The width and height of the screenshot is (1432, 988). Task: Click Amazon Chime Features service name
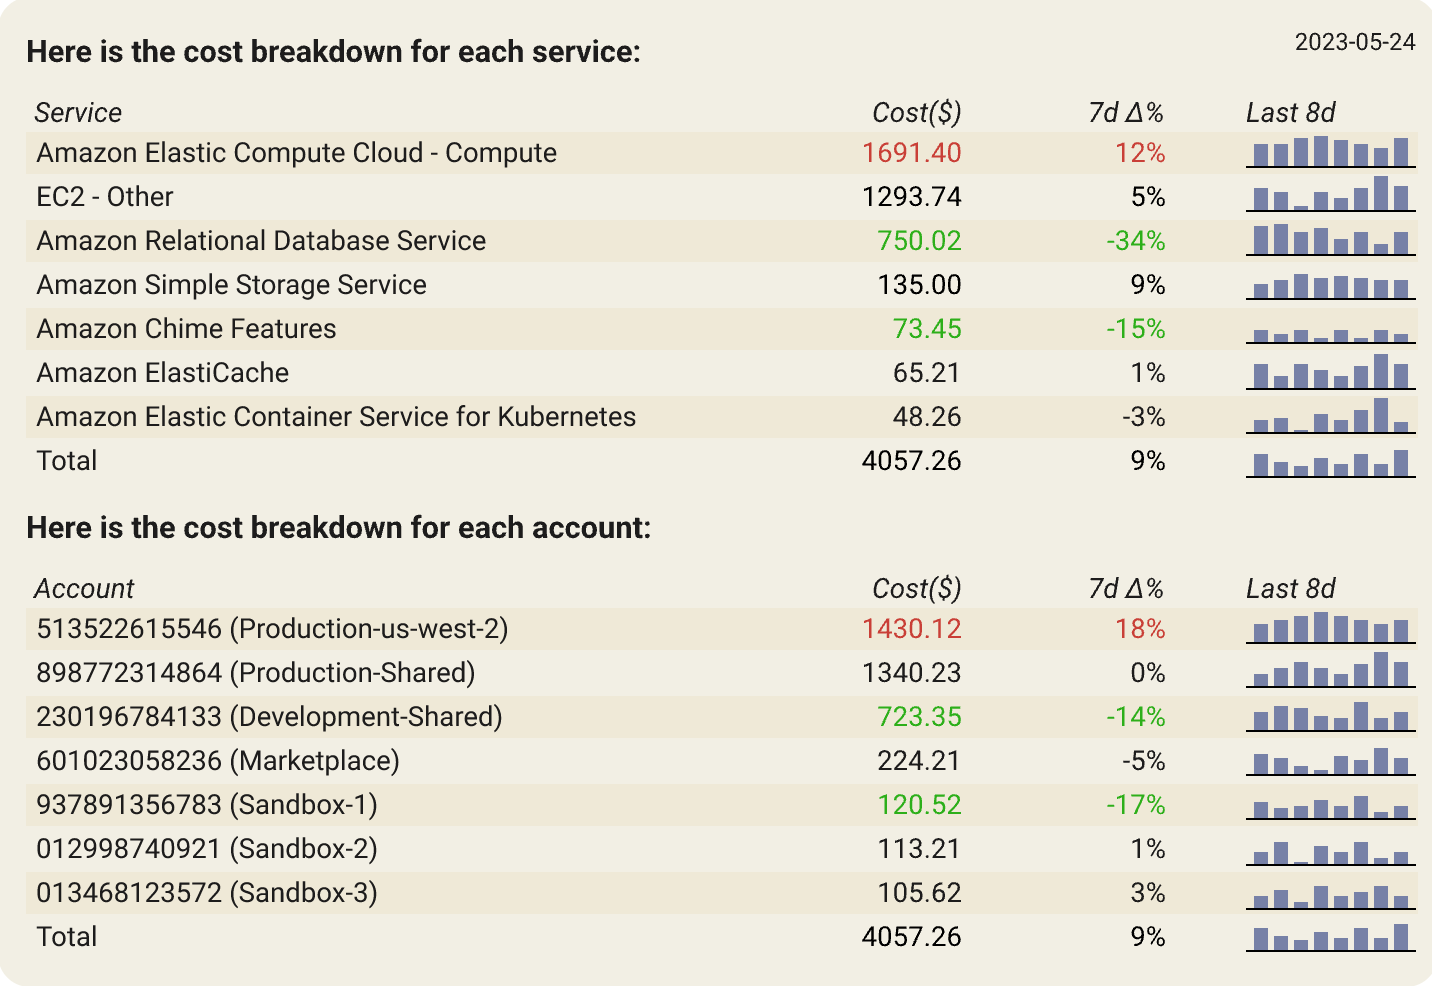[187, 329]
